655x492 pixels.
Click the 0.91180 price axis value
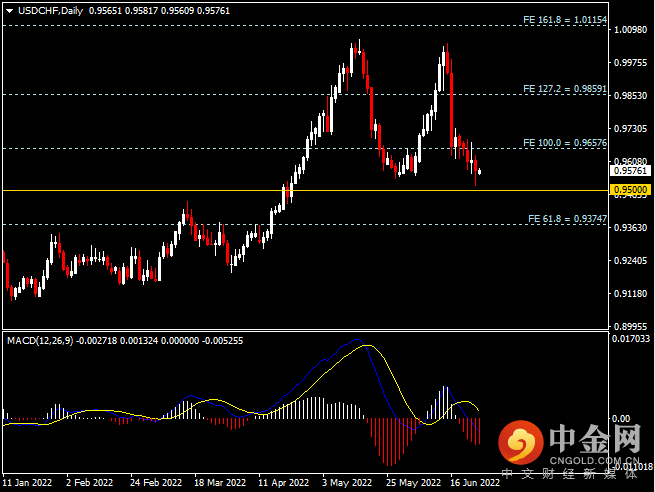click(x=630, y=294)
